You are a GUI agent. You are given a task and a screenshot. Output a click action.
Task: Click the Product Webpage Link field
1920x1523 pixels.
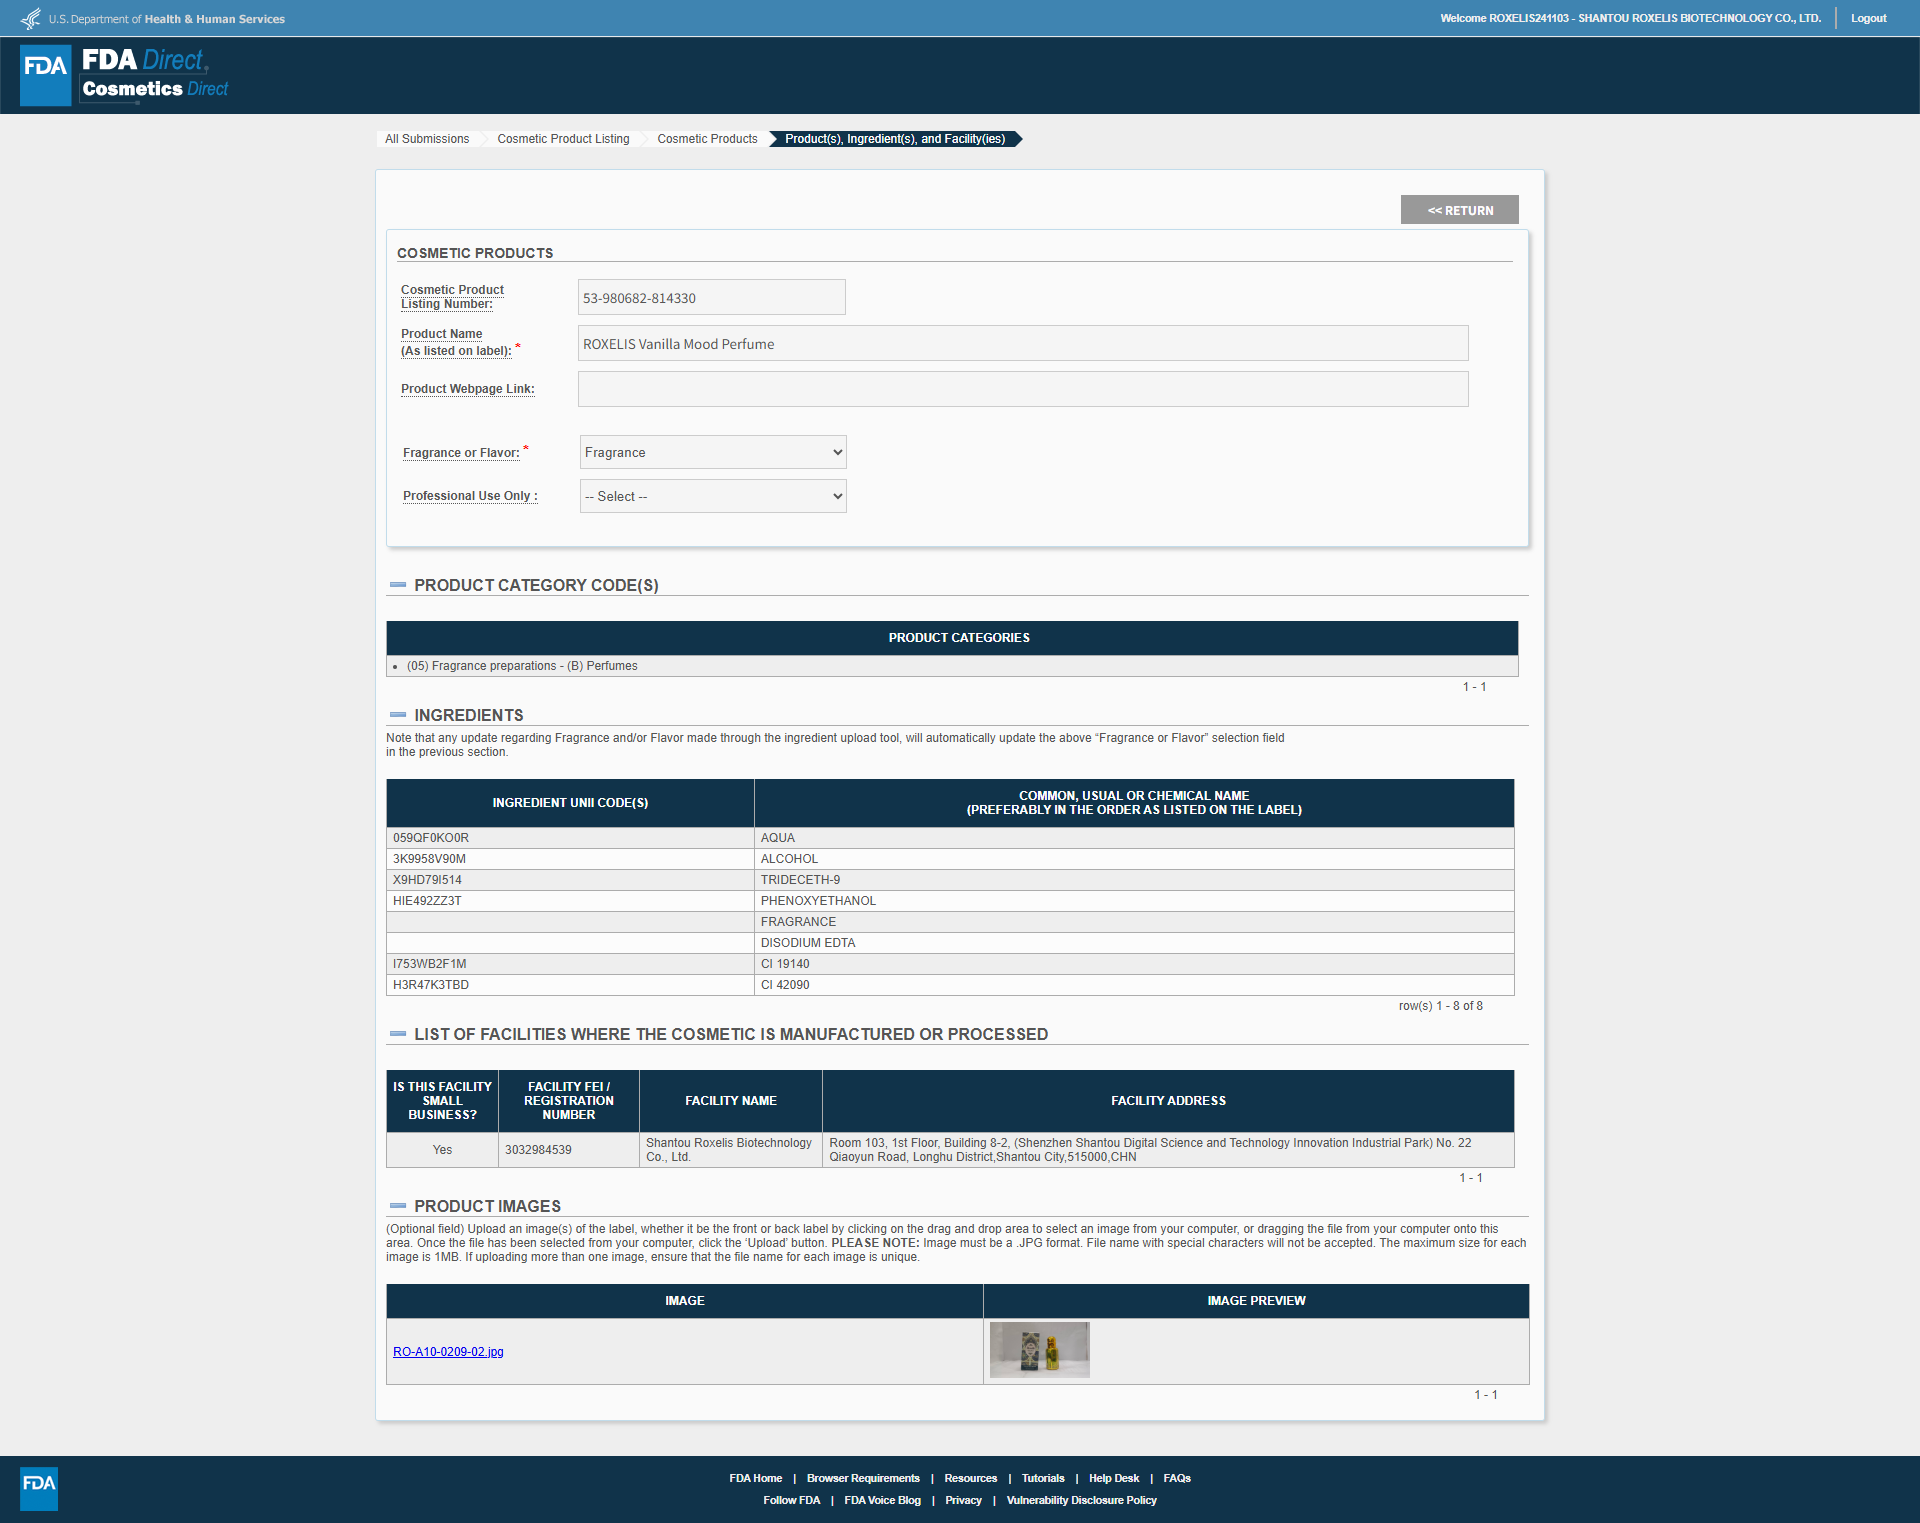pos(1023,389)
